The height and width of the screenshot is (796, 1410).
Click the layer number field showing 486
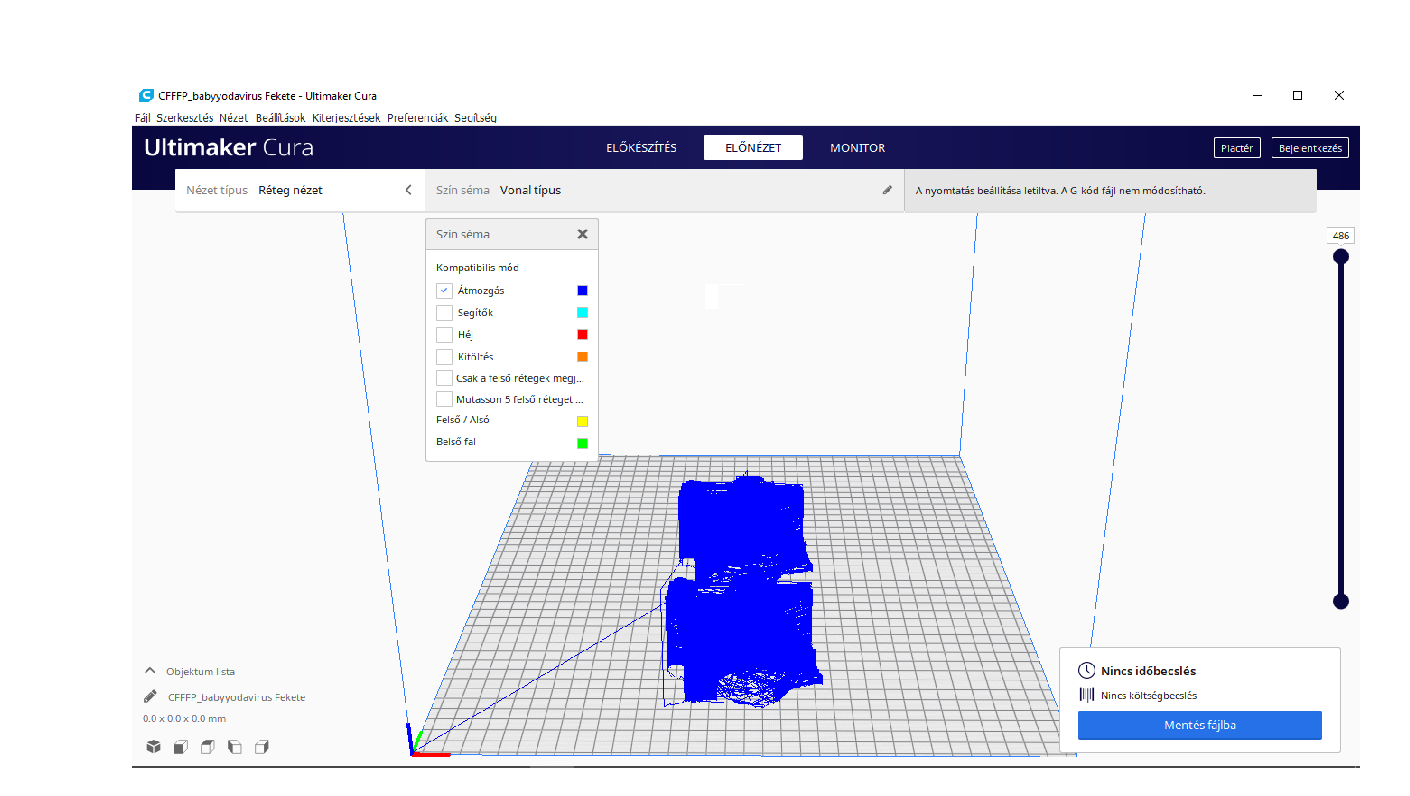tap(1341, 236)
